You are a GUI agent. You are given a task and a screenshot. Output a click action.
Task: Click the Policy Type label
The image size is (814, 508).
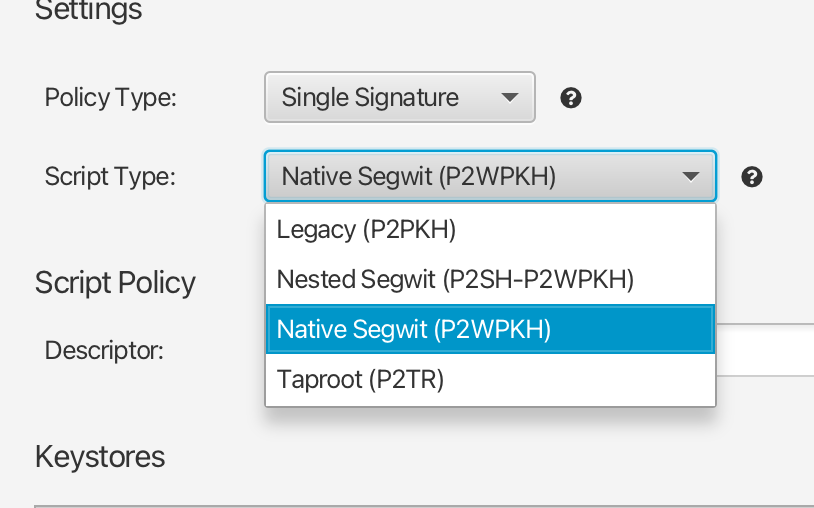point(110,98)
